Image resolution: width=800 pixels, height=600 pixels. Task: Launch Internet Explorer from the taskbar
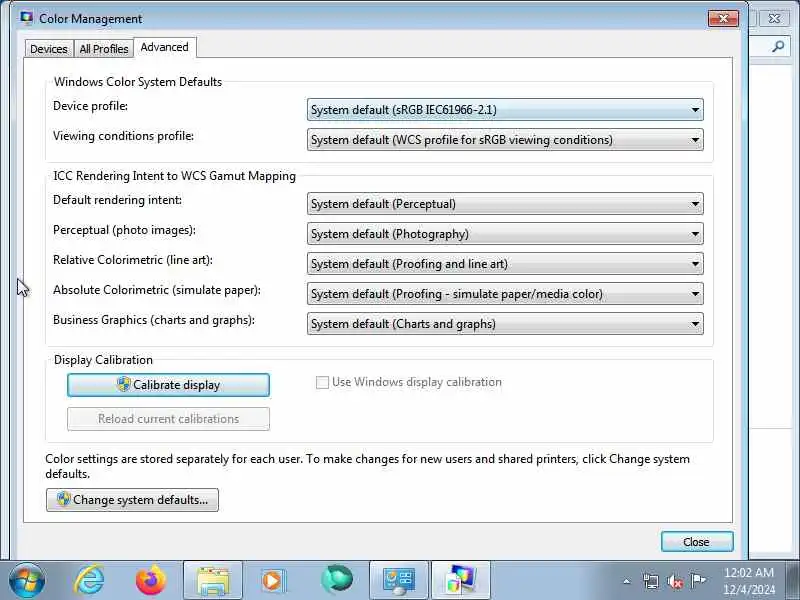click(x=89, y=580)
